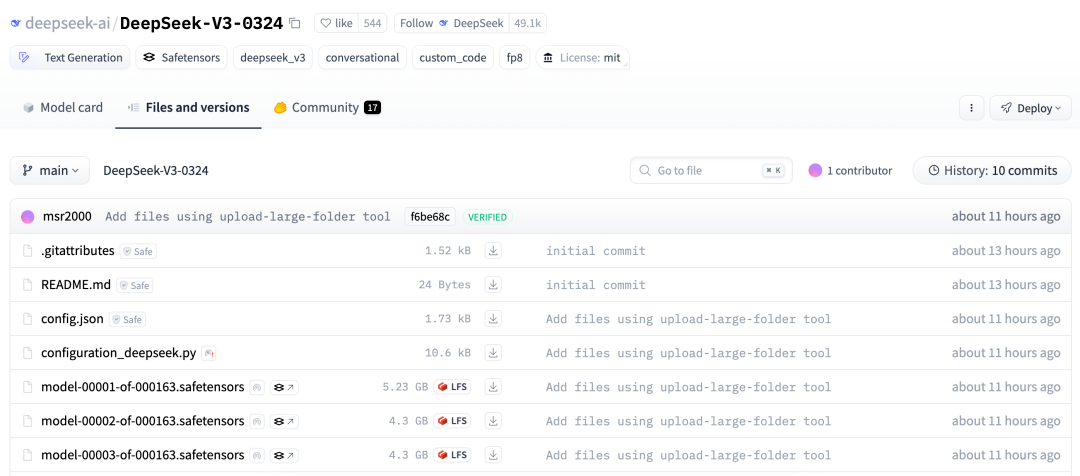Click LFS badge on model-00003 row
This screenshot has width=1080, height=476.
pos(452,455)
